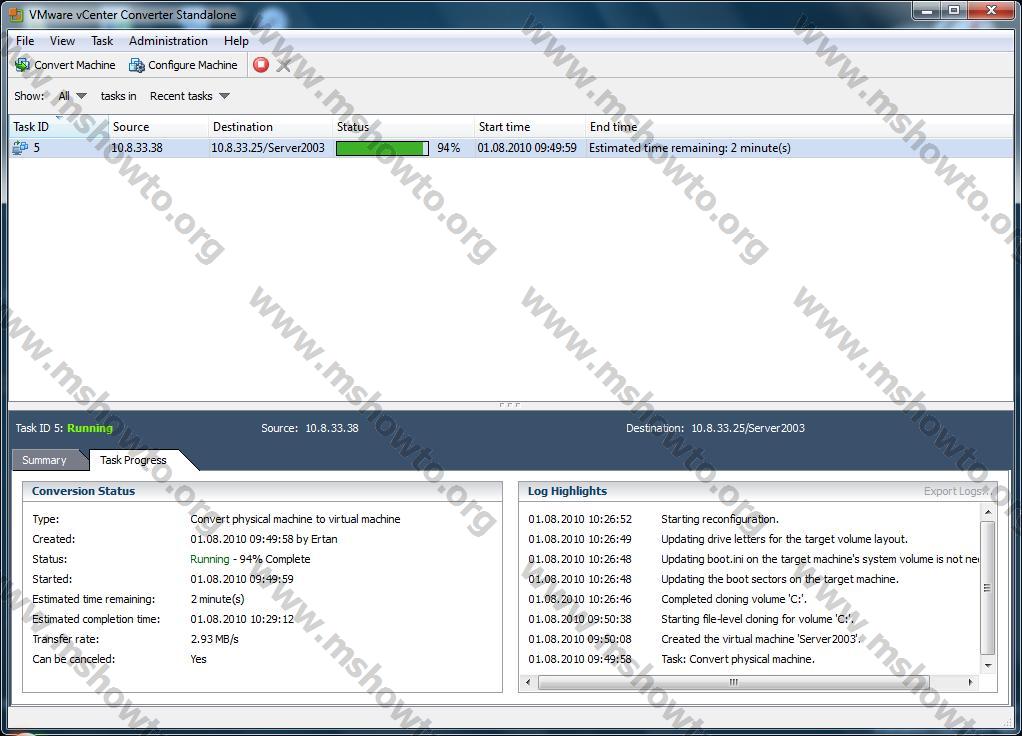The width and height of the screenshot is (1022, 736).
Task: Click the panel splitter grip dots
Action: pos(510,405)
